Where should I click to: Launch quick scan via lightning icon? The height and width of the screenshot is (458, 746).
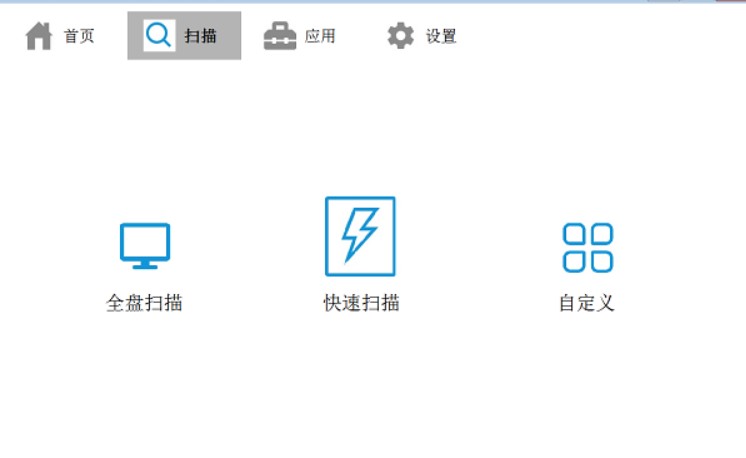tap(360, 236)
